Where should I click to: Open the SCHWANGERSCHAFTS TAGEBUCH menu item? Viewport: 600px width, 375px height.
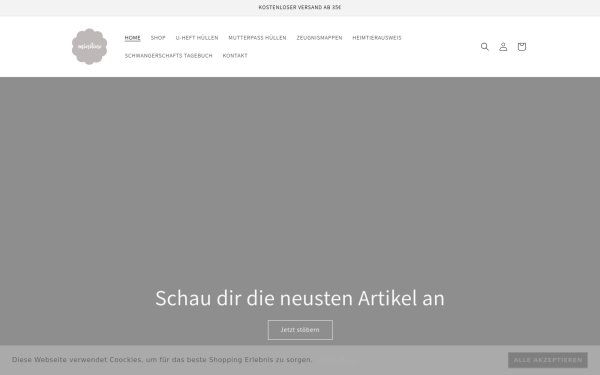[168, 55]
